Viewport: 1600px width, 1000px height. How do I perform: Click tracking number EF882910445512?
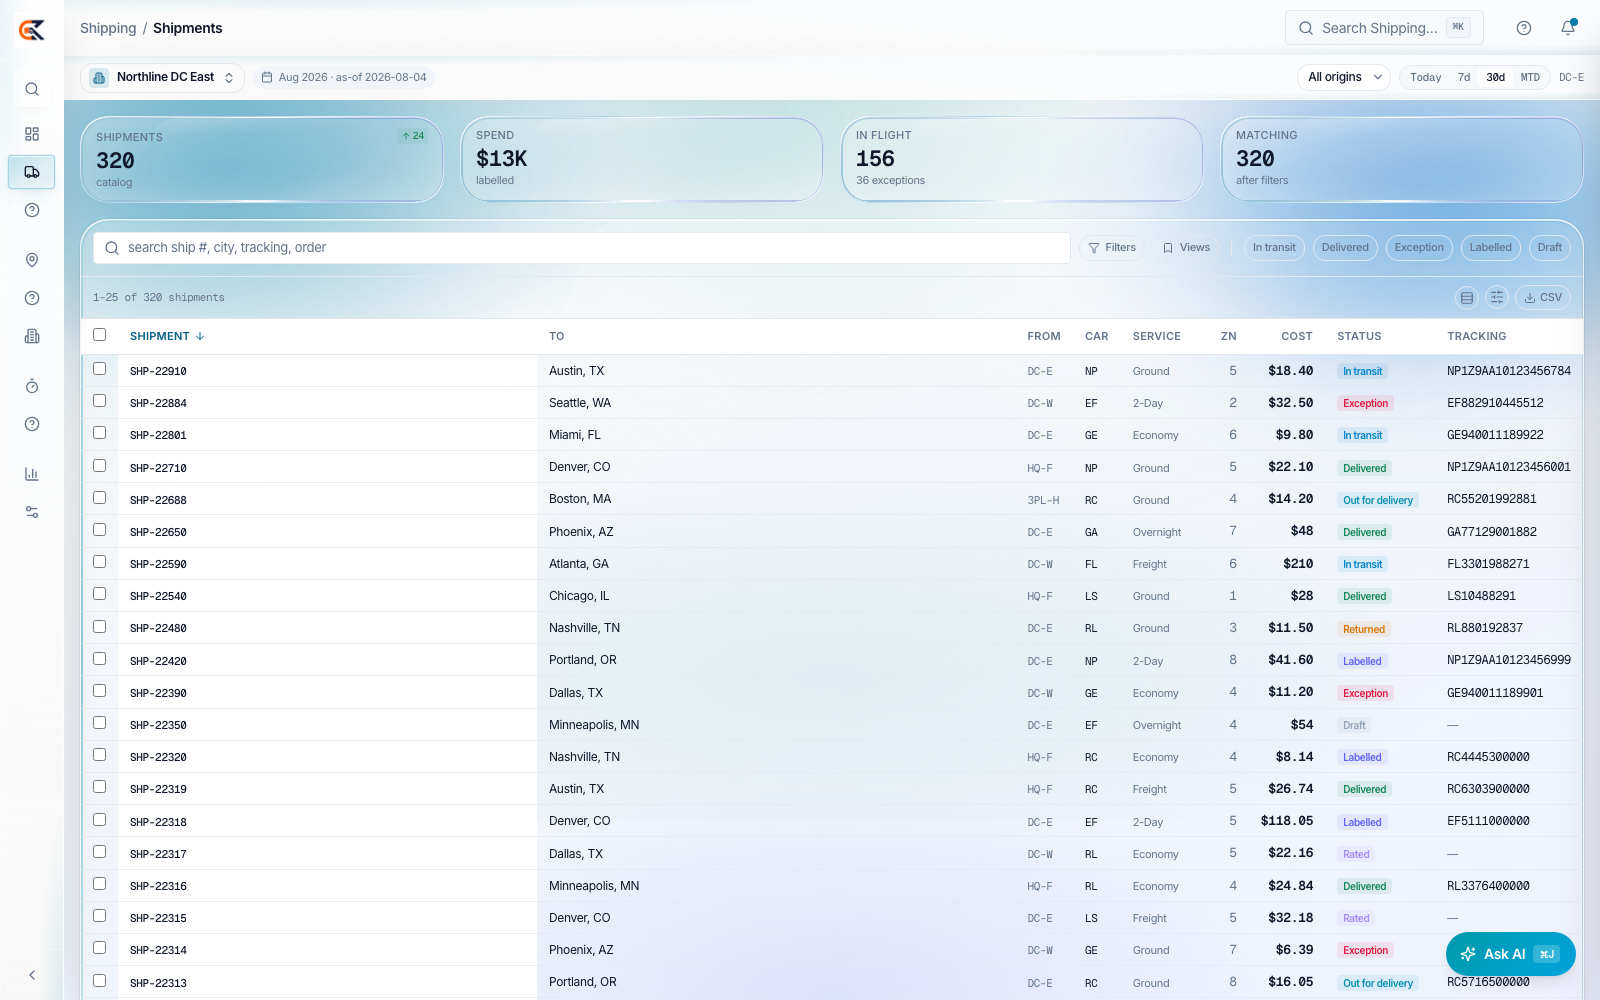(1495, 403)
